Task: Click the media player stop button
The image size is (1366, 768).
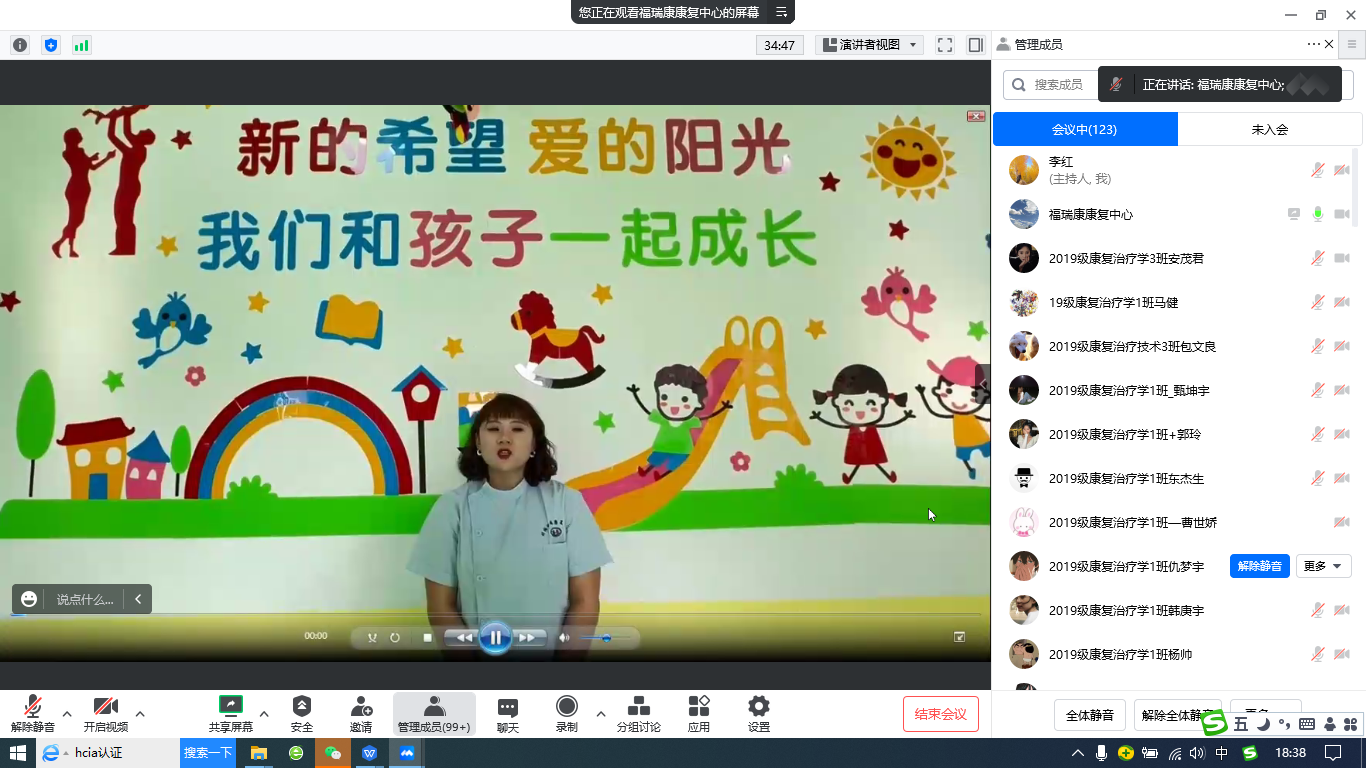Action: (x=427, y=637)
